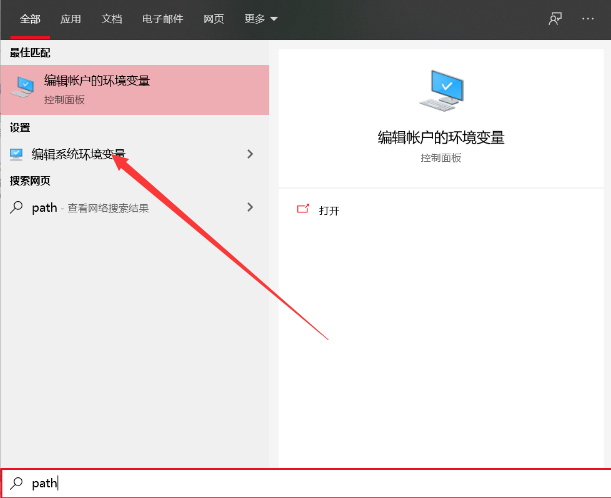Click the magnifier icon beside path web result
This screenshot has height=498, width=611.
[x=16, y=207]
